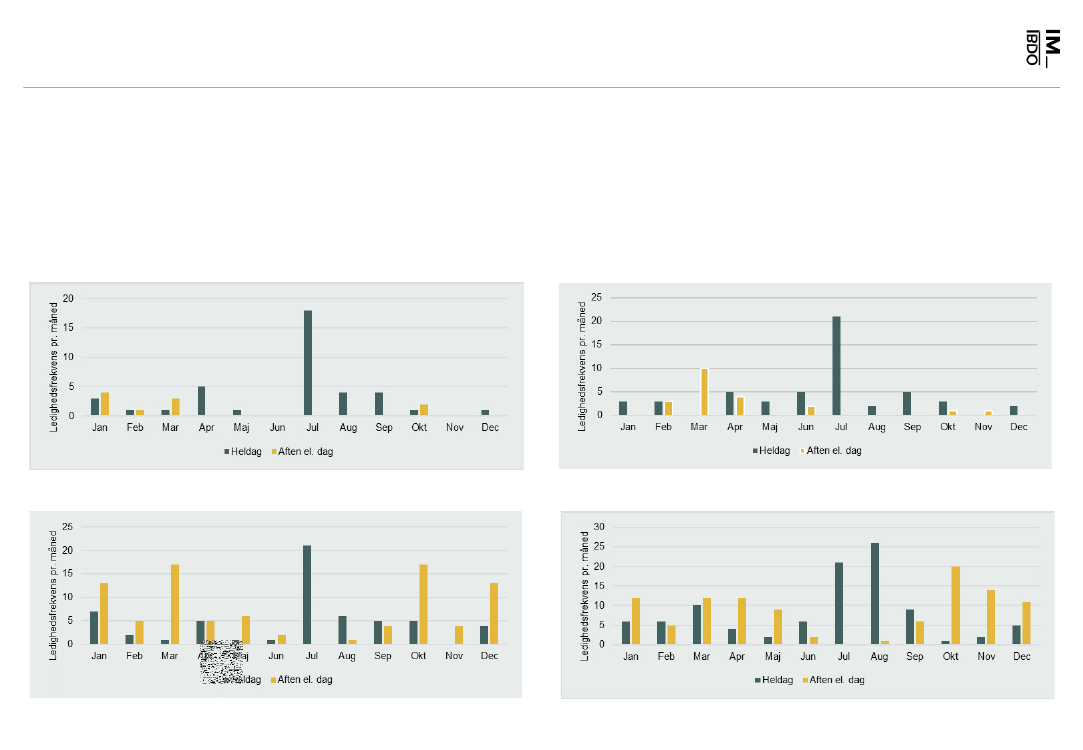Click the Aug bar reaching 26 in bottom-right chart
Viewport: 1083px width, 750px height.
click(875, 594)
